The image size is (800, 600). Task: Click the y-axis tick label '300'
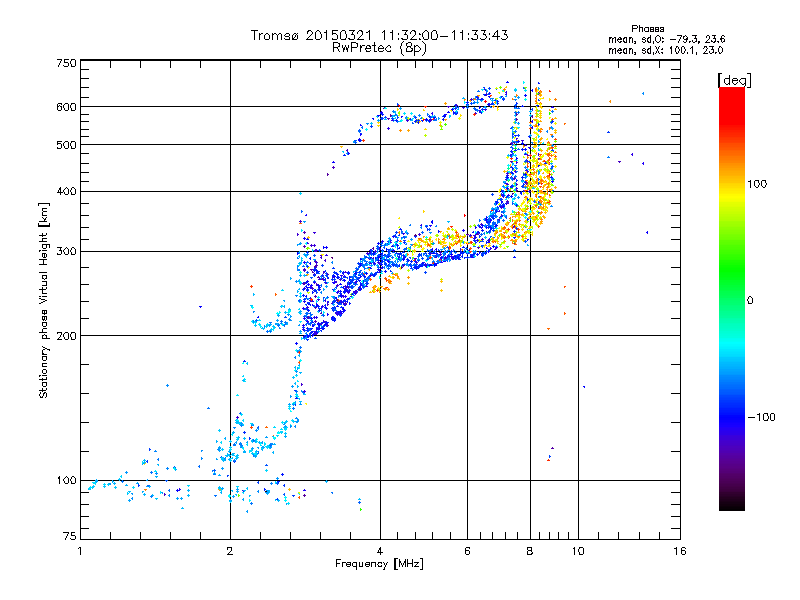tap(66, 252)
